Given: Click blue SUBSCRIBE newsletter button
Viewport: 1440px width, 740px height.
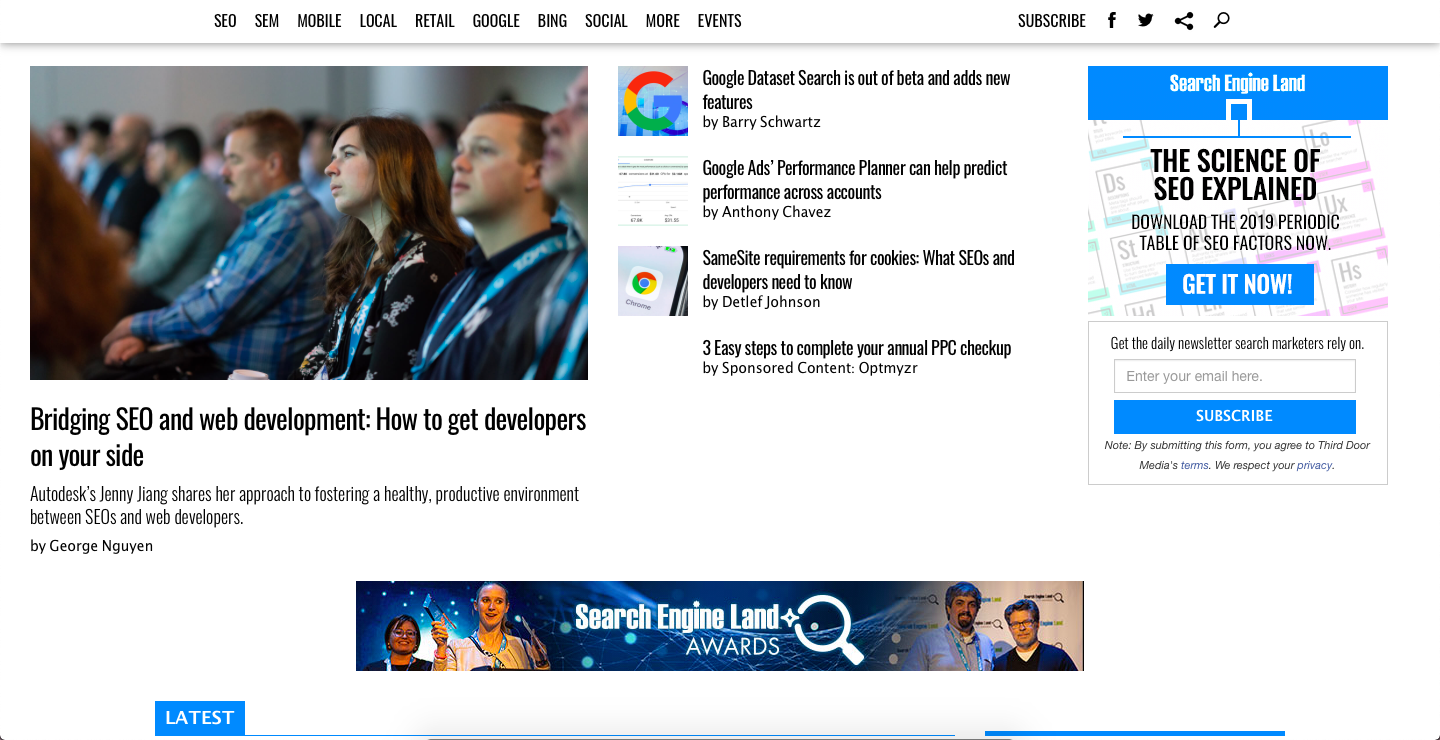Looking at the screenshot, I should [x=1235, y=416].
